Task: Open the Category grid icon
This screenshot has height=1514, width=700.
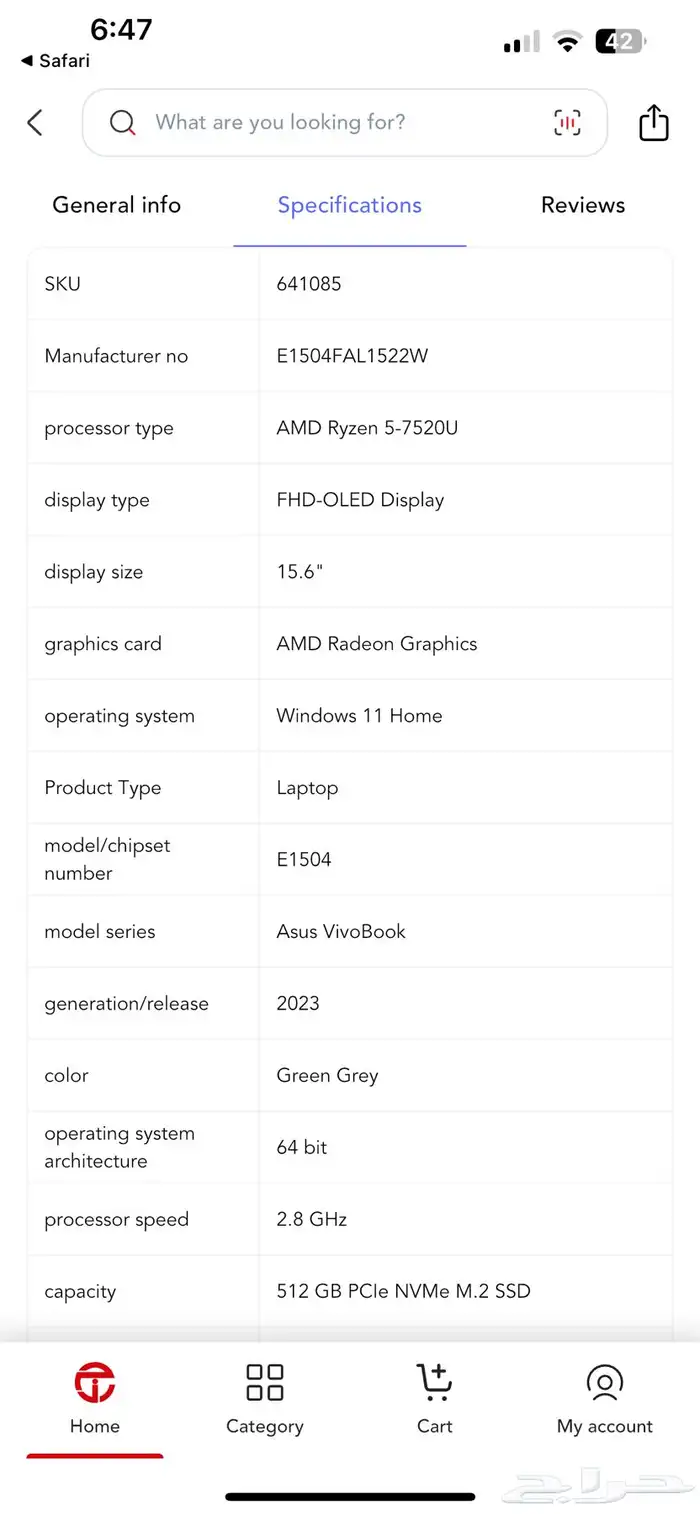Action: pos(265,1383)
